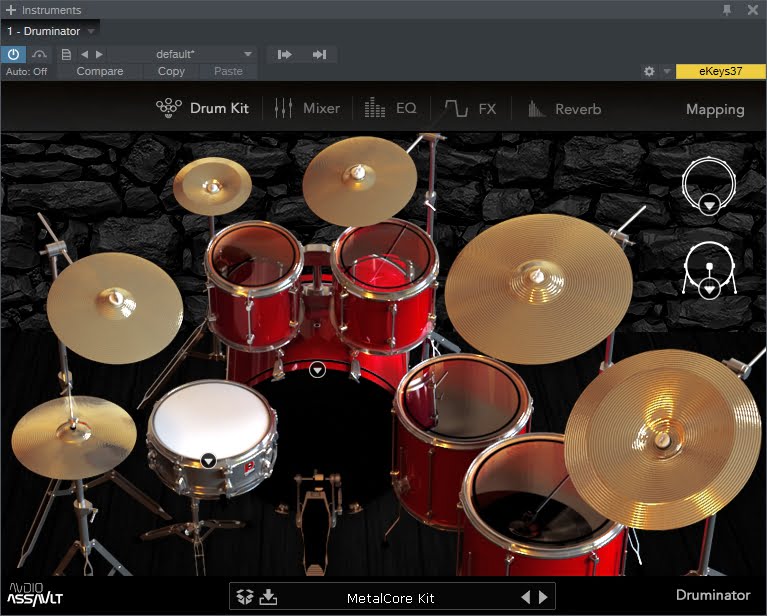
Task: Hit the upper floor tom
Action: coord(461,397)
